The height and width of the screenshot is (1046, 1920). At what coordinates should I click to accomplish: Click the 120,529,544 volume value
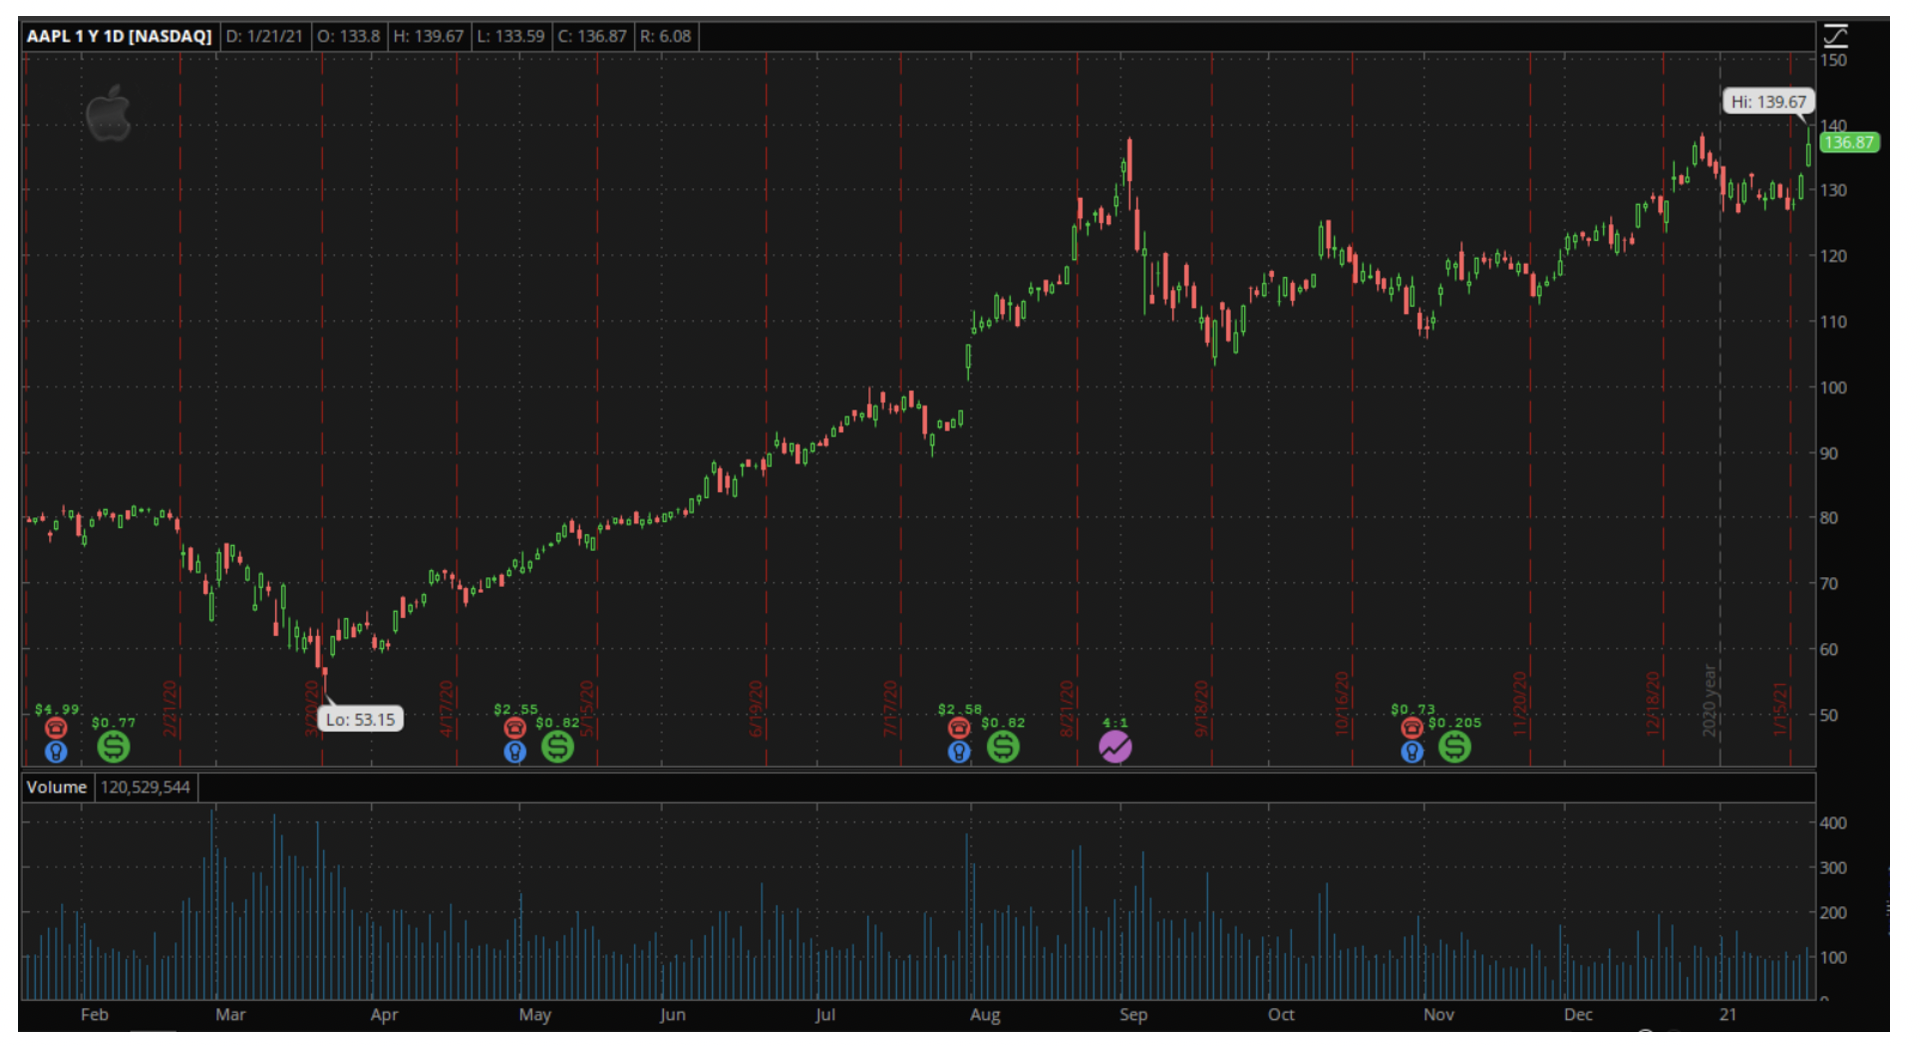145,787
